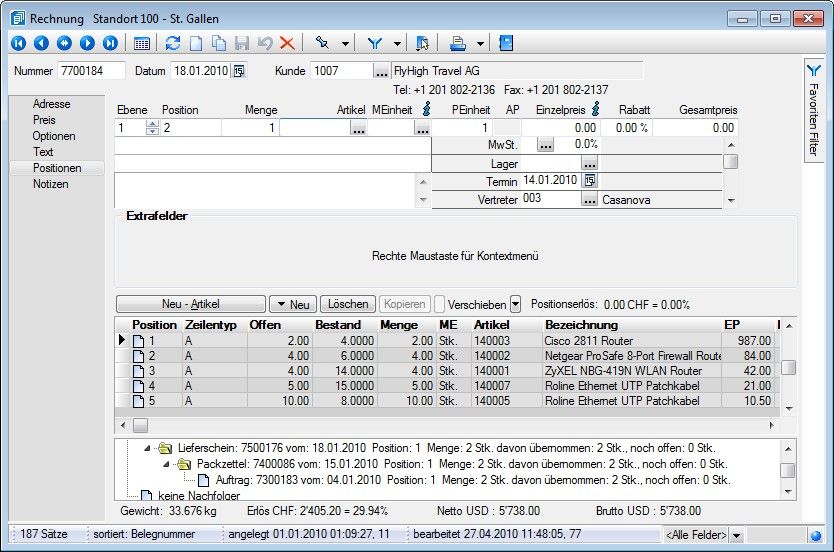Click the Neu - Artikel button
The width and height of the screenshot is (834, 552).
tap(190, 304)
